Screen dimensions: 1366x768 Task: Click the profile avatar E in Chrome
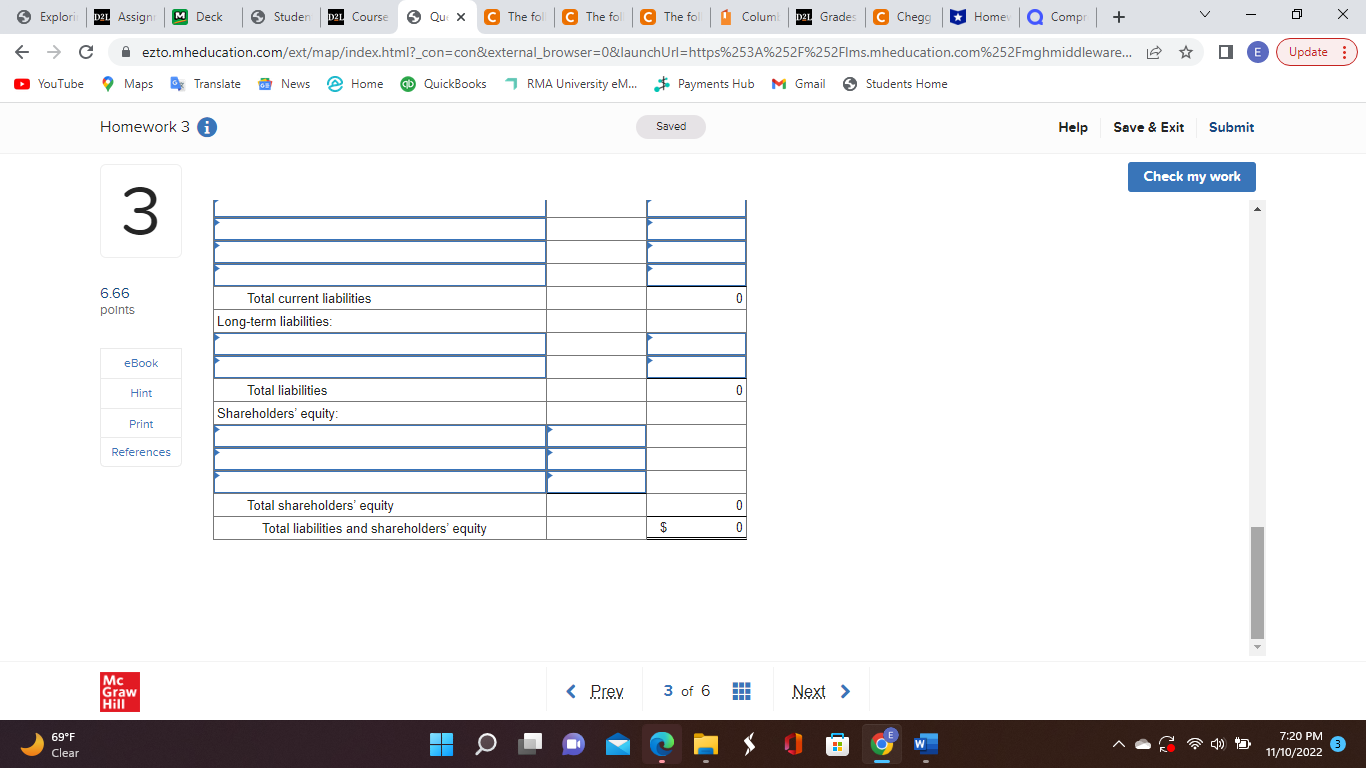pos(1257,51)
